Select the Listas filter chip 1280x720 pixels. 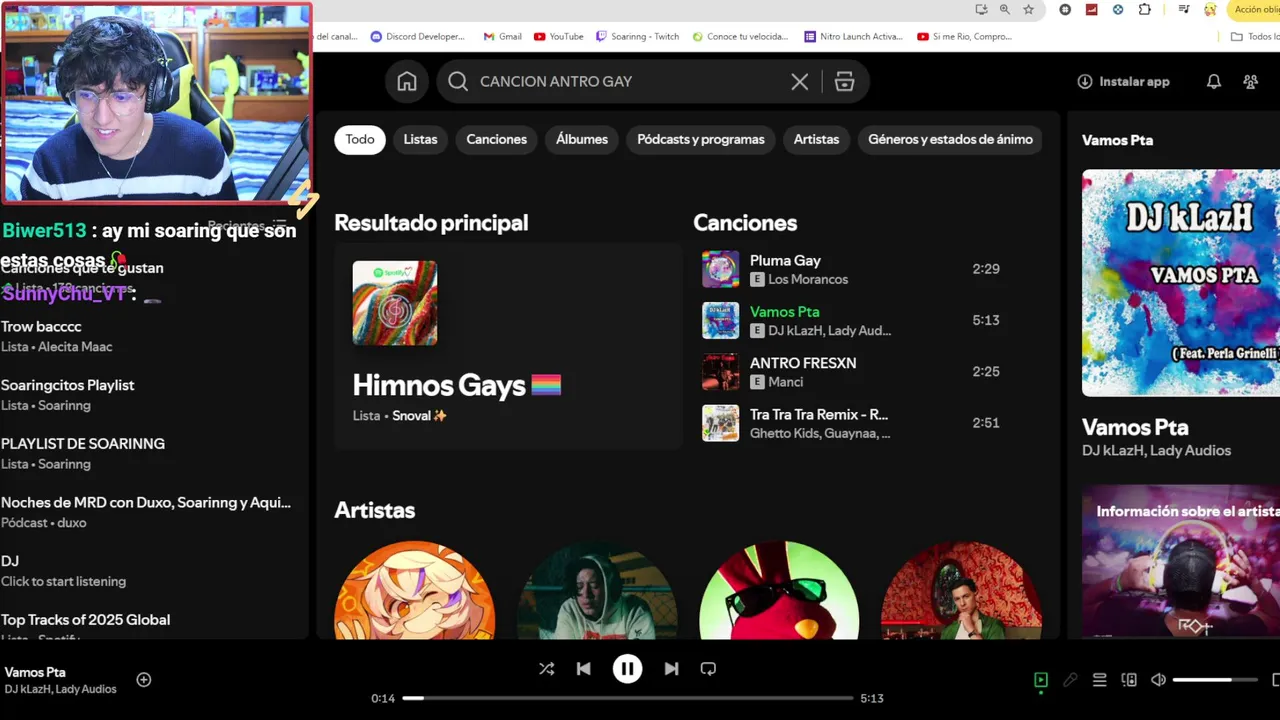420,139
